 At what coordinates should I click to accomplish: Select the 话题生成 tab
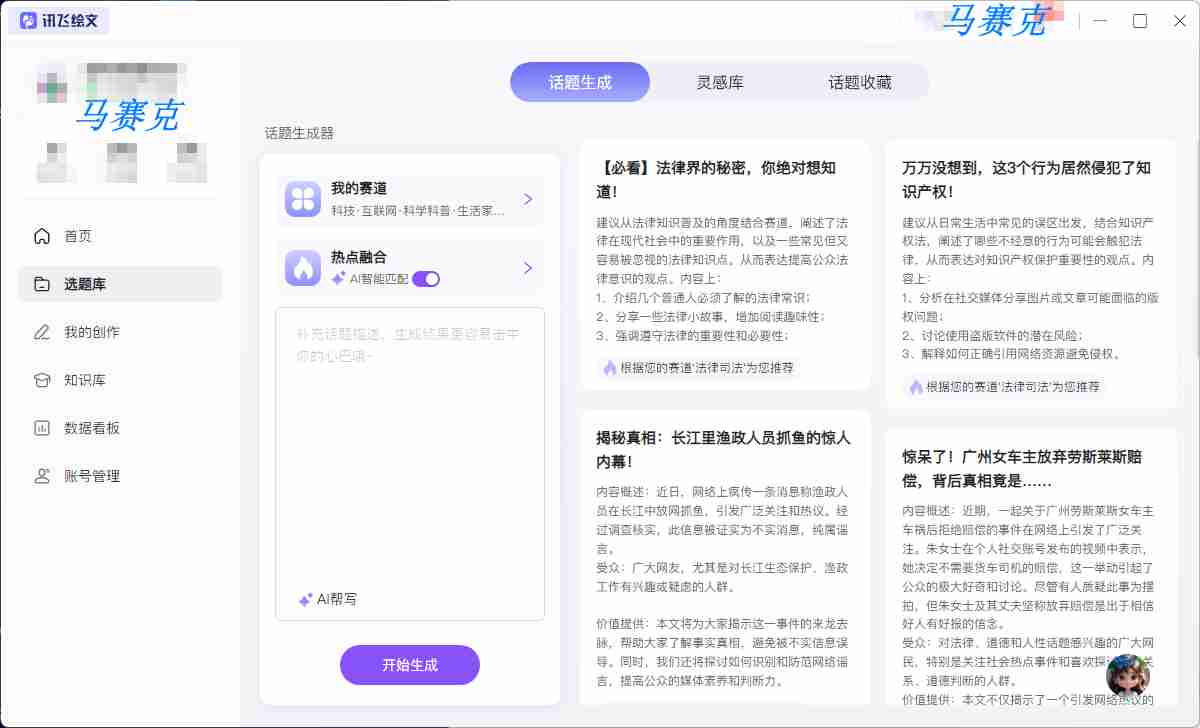(580, 82)
